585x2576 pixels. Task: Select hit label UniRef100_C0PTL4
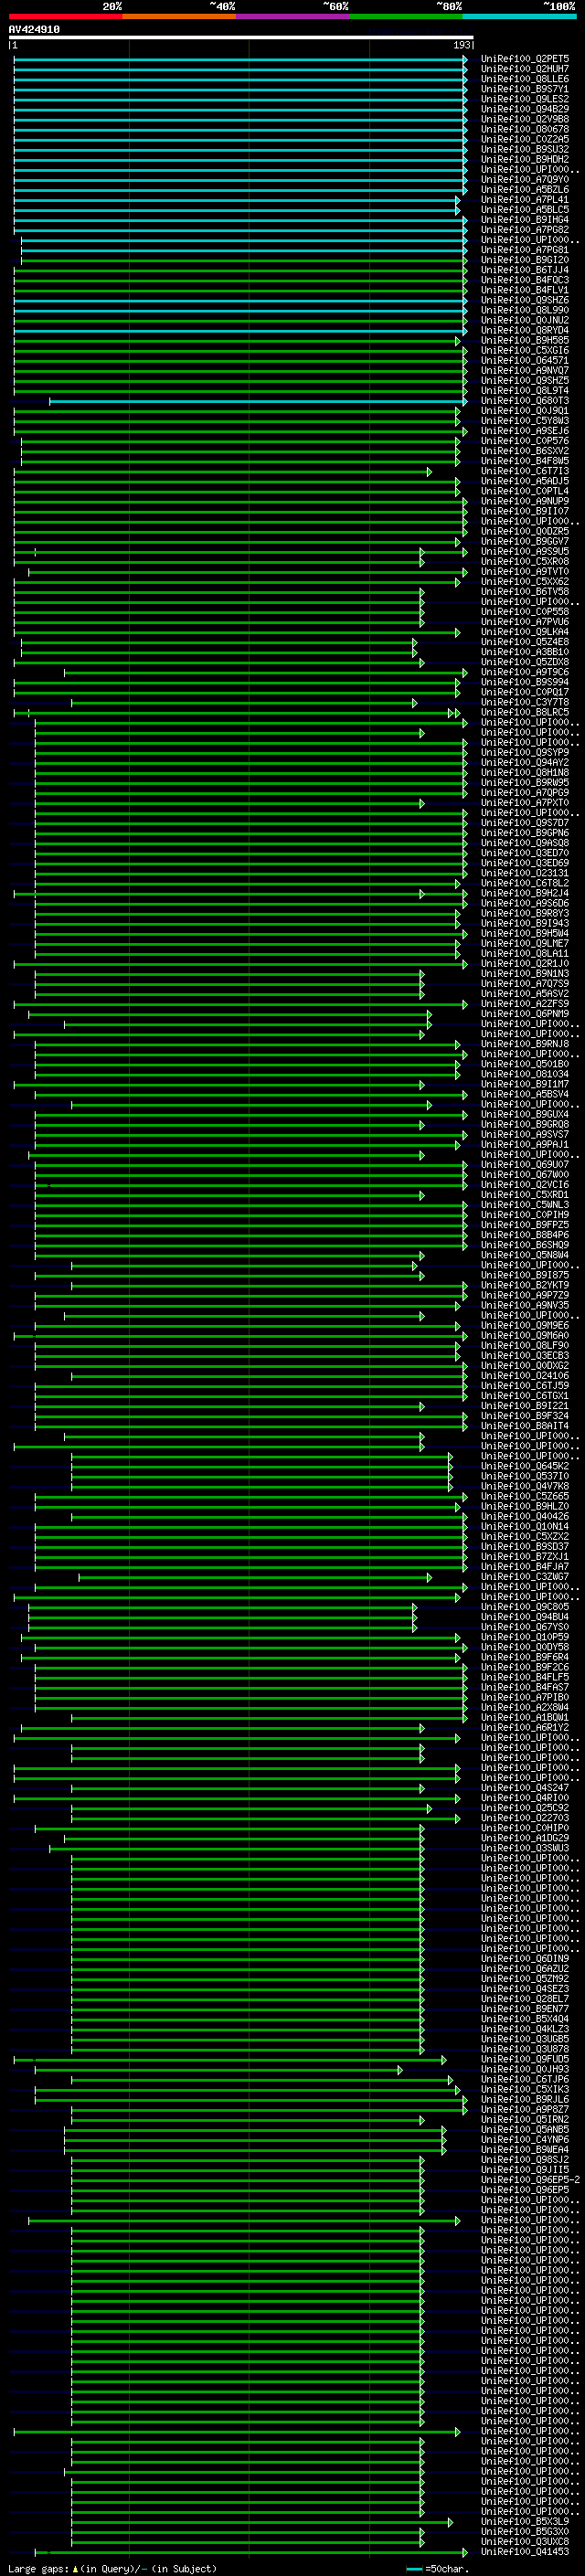pos(525,491)
